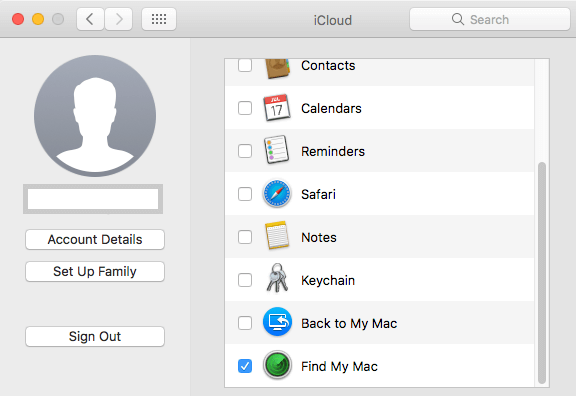Go forward using the right chevron

tap(118, 19)
